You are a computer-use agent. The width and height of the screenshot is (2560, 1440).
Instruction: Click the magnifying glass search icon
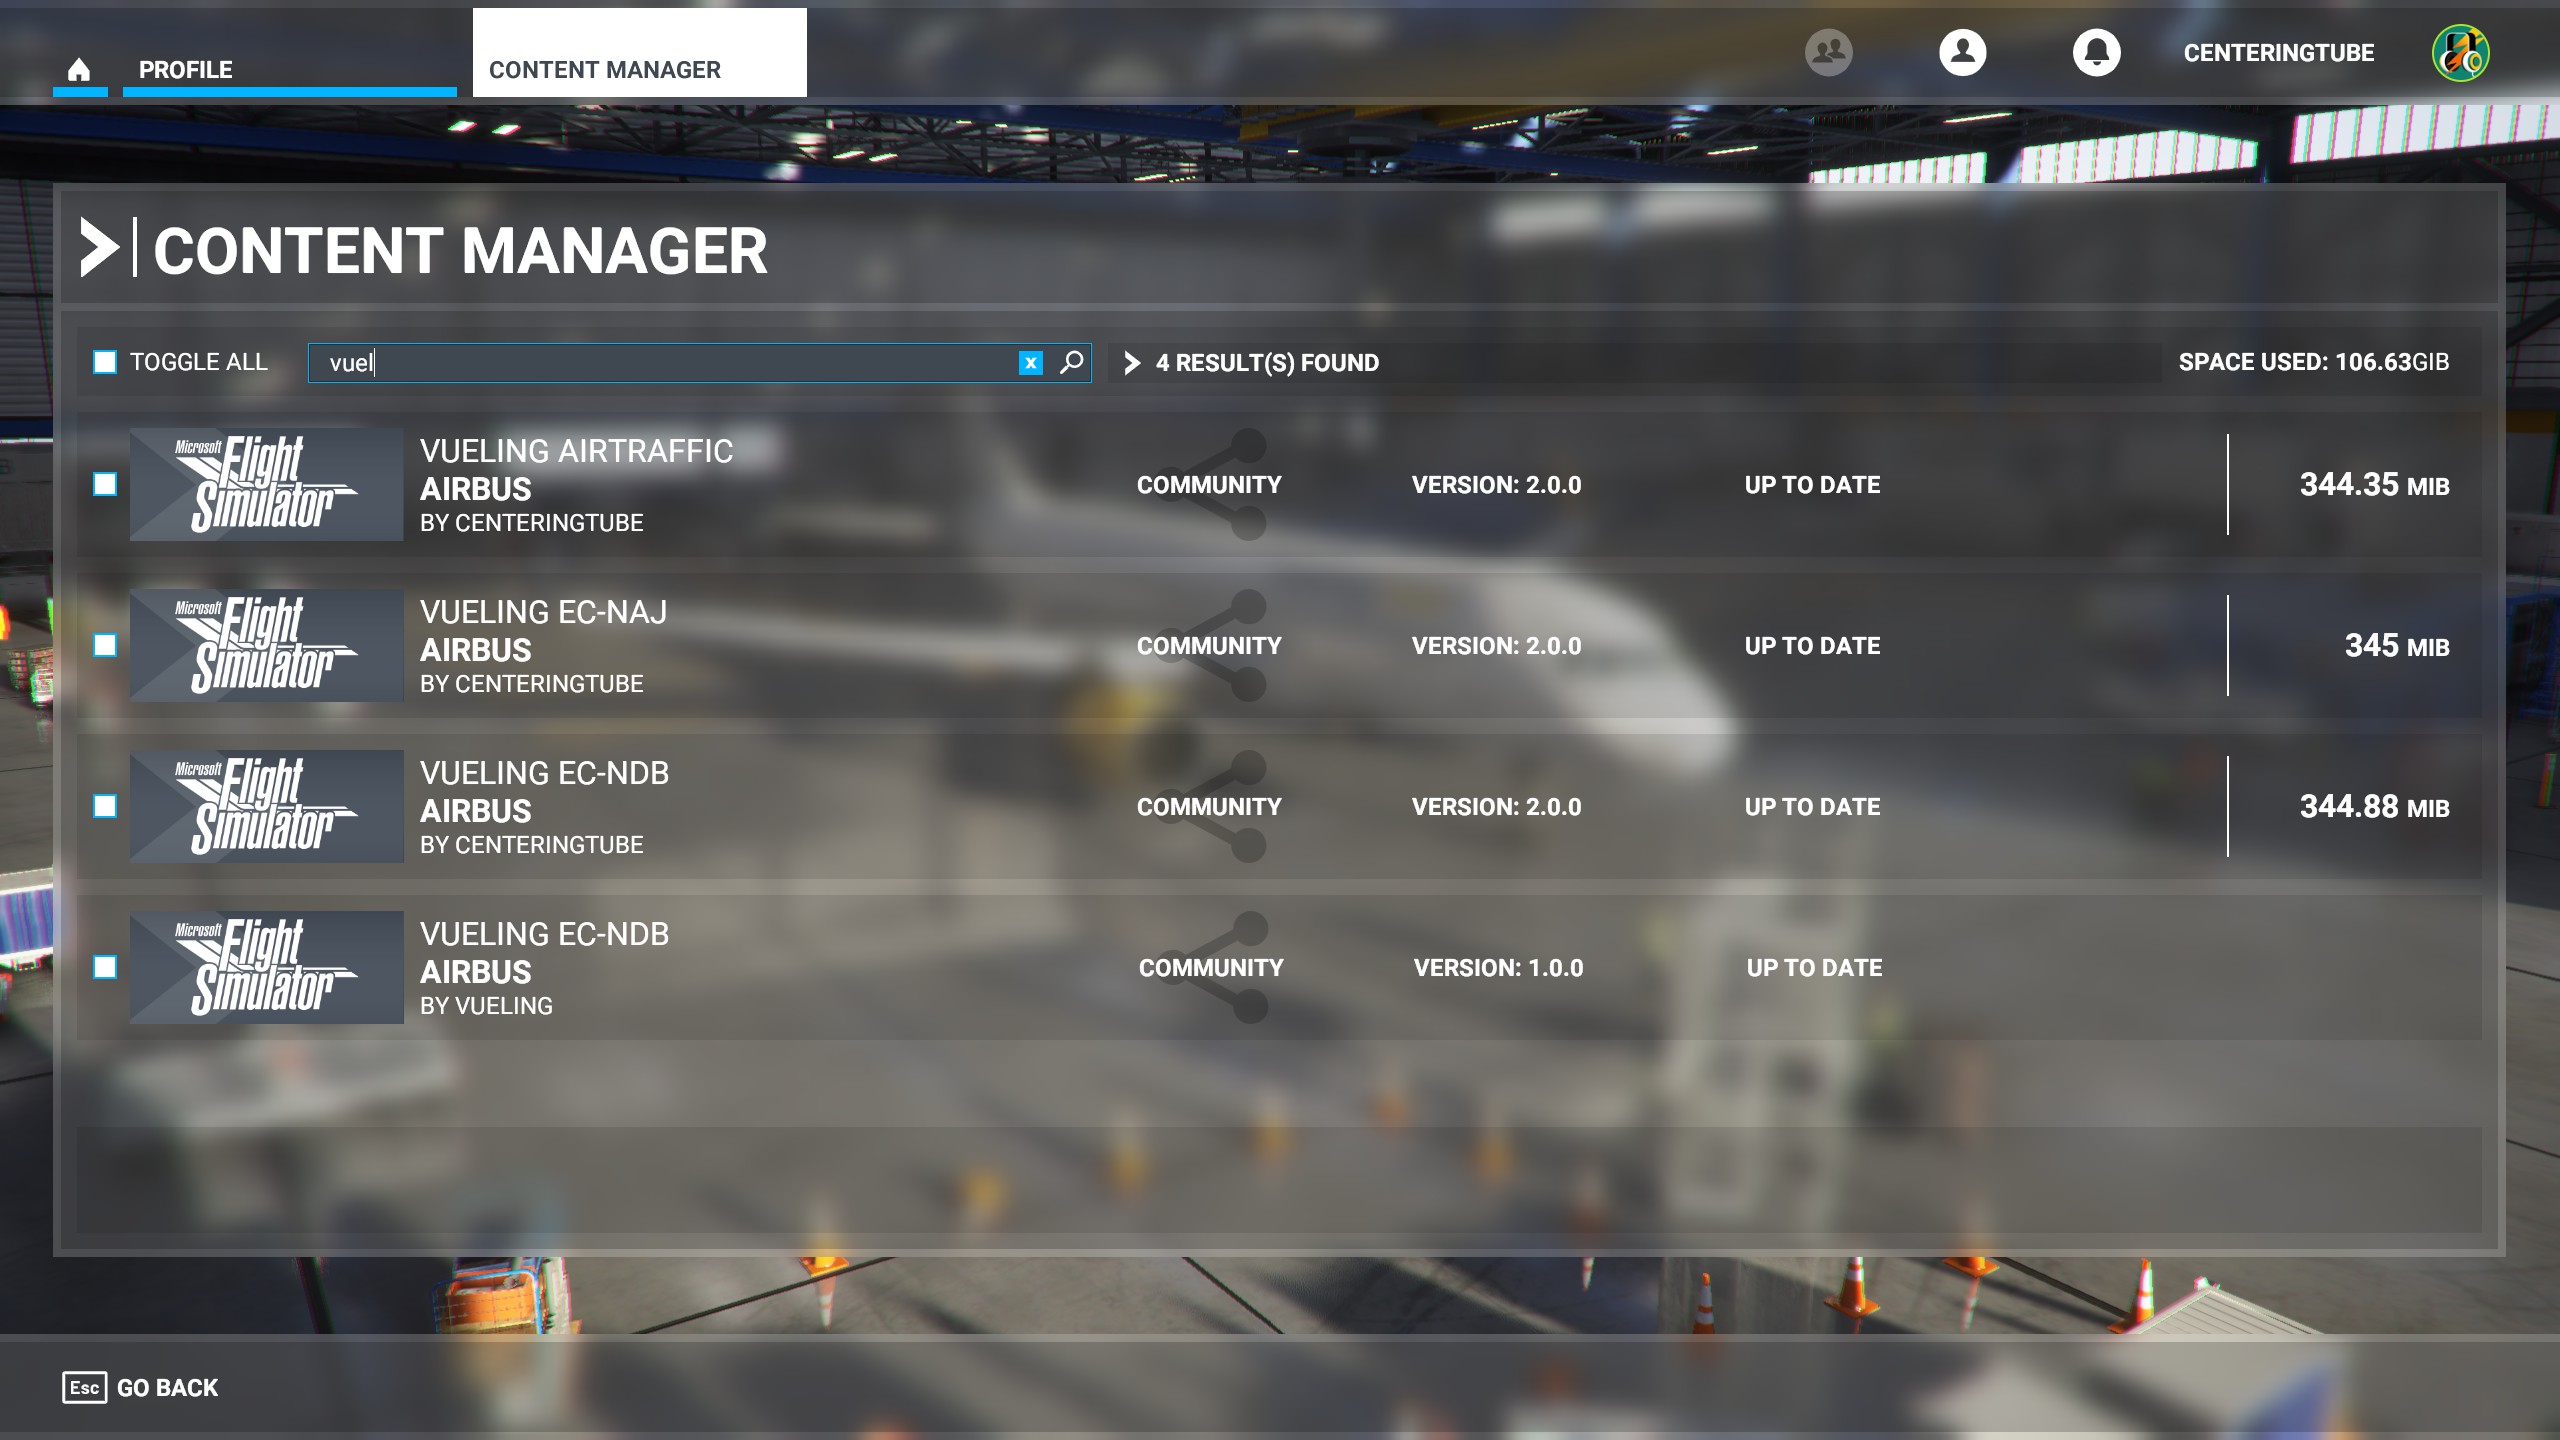(x=1071, y=362)
